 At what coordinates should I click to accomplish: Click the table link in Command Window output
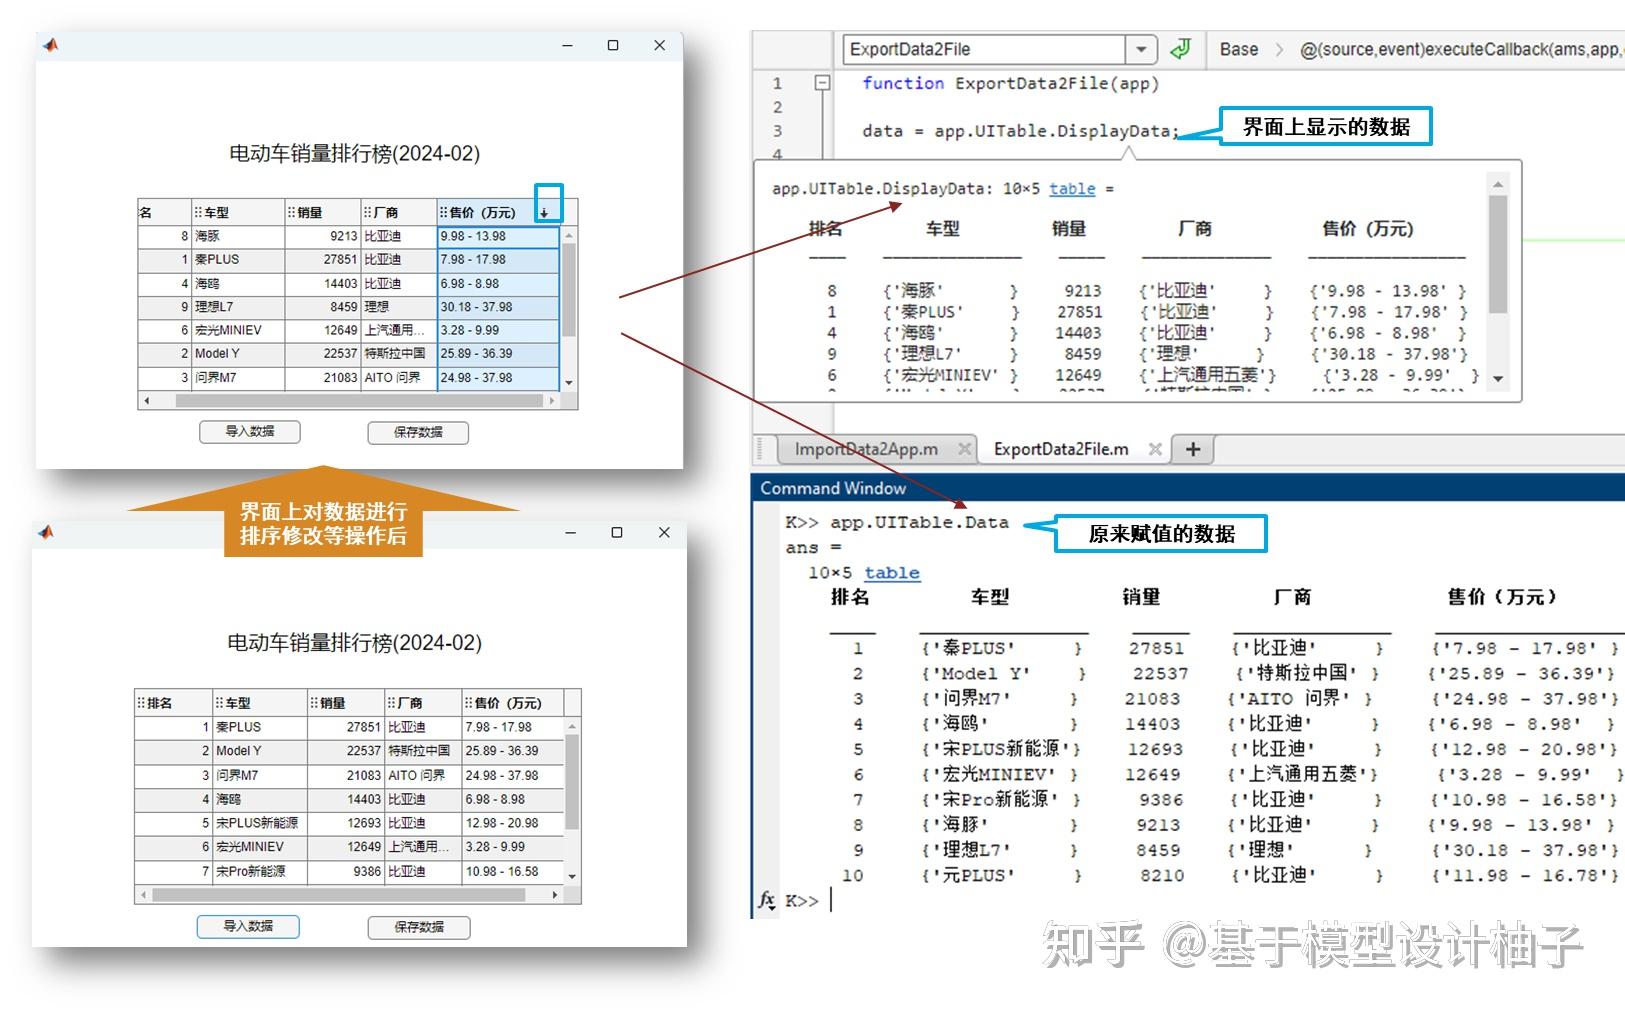coord(892,573)
